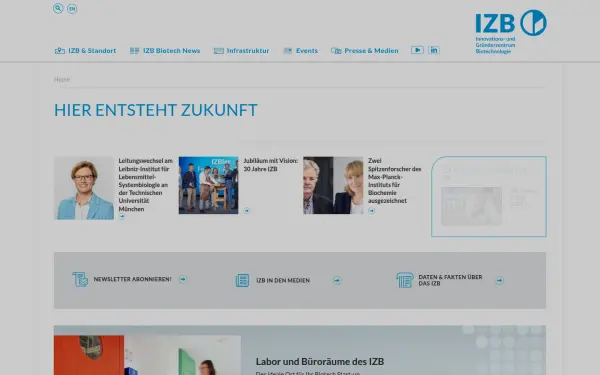Click the lab photo in bottom banner
This screenshot has width=600, height=375.
coord(147,355)
